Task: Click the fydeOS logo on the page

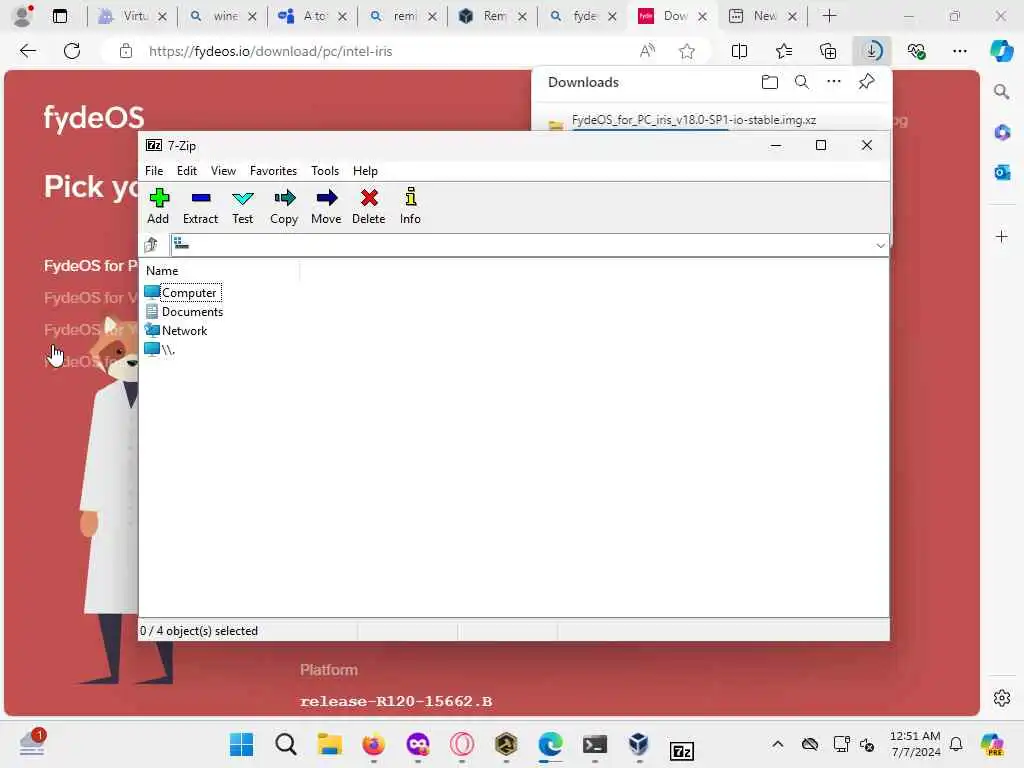Action: coord(94,118)
